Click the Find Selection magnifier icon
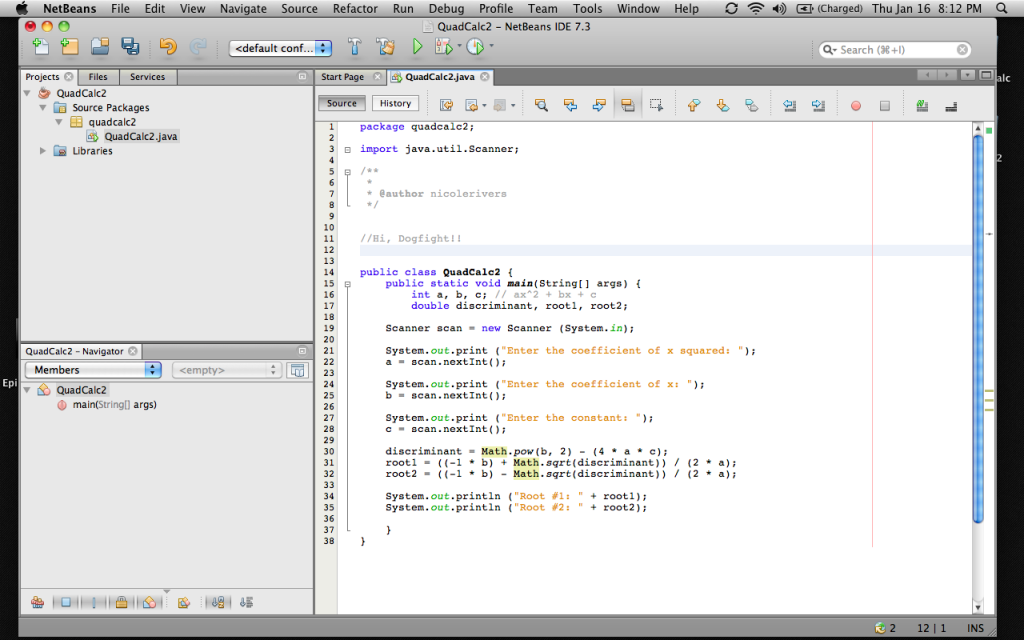Viewport: 1024px width, 640px height. [x=541, y=104]
